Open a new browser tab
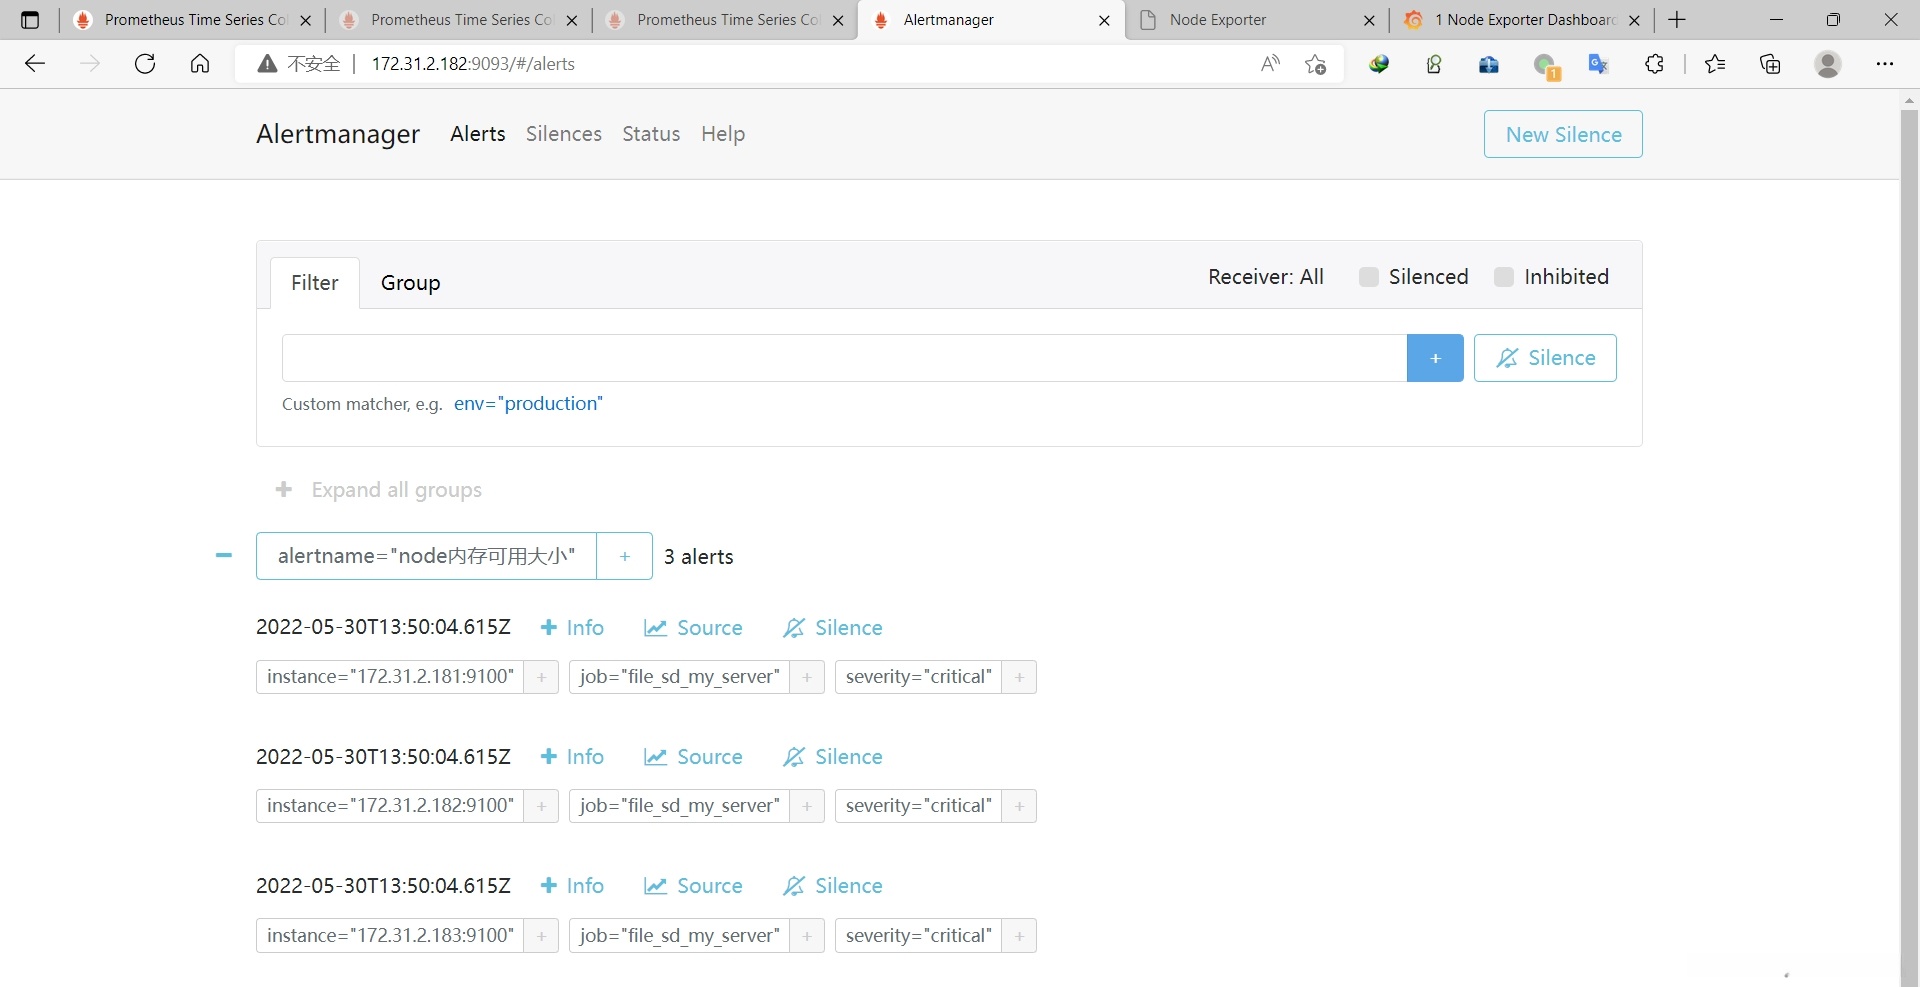The image size is (1920, 987). coord(1678,20)
